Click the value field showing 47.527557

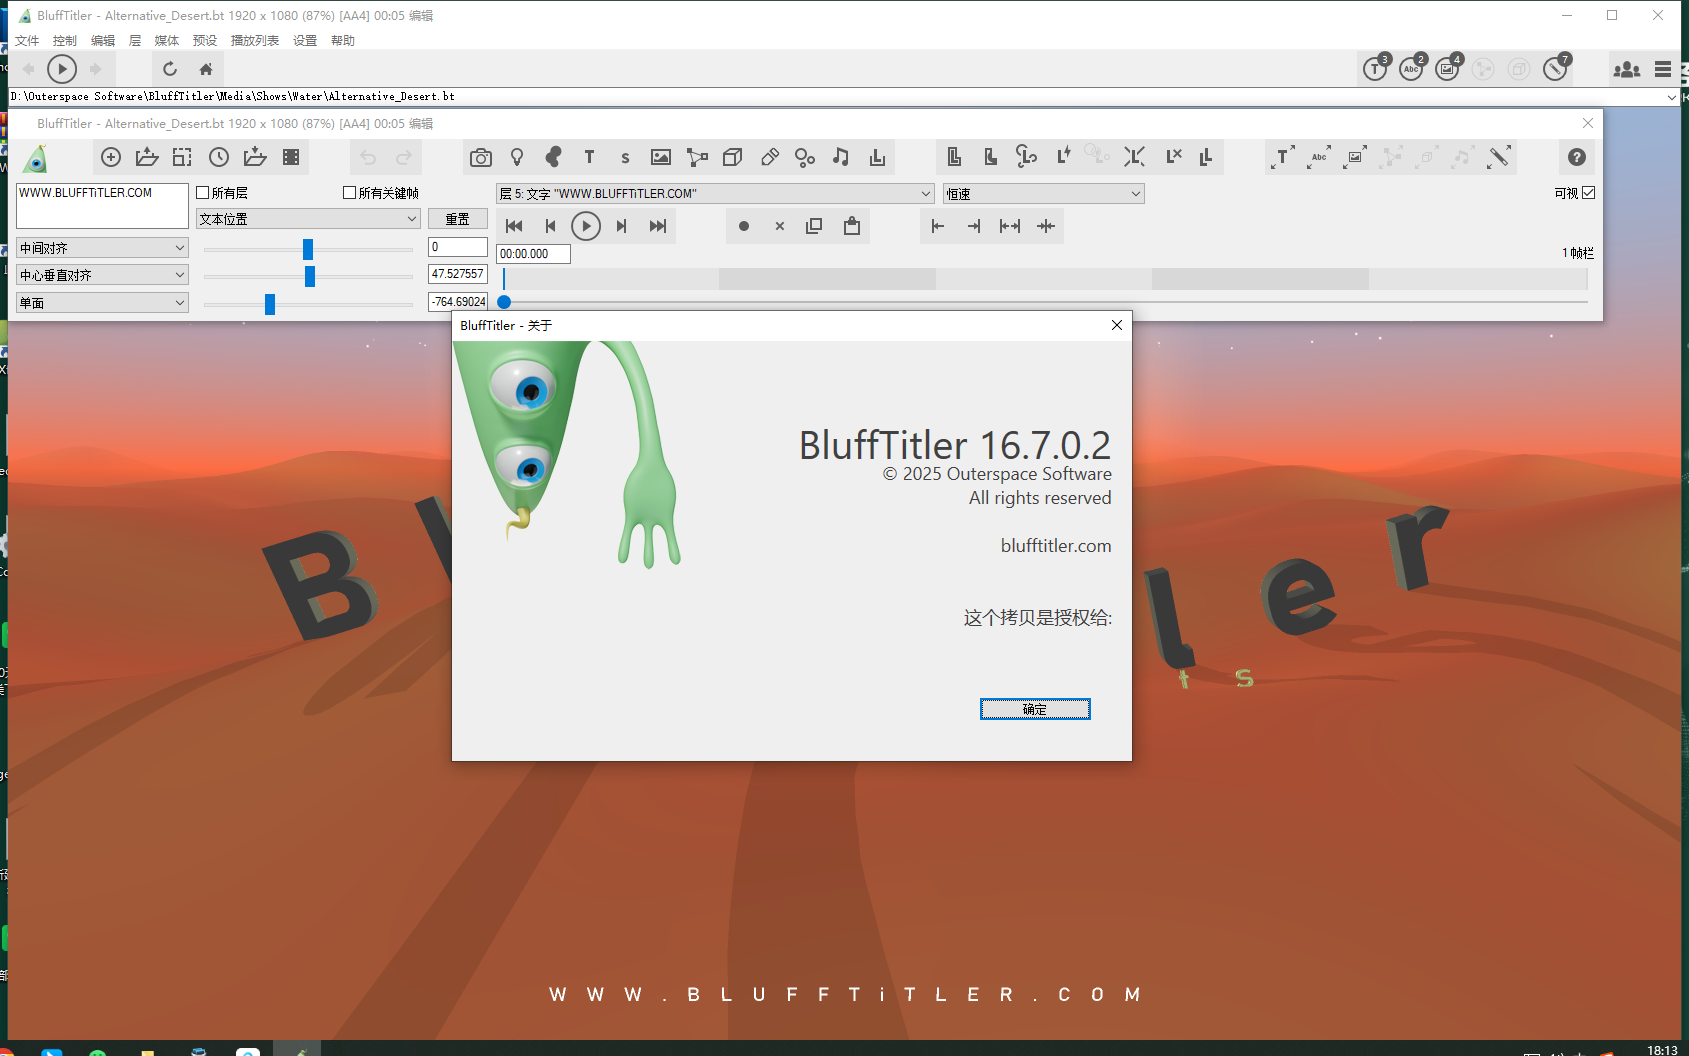pyautogui.click(x=458, y=274)
